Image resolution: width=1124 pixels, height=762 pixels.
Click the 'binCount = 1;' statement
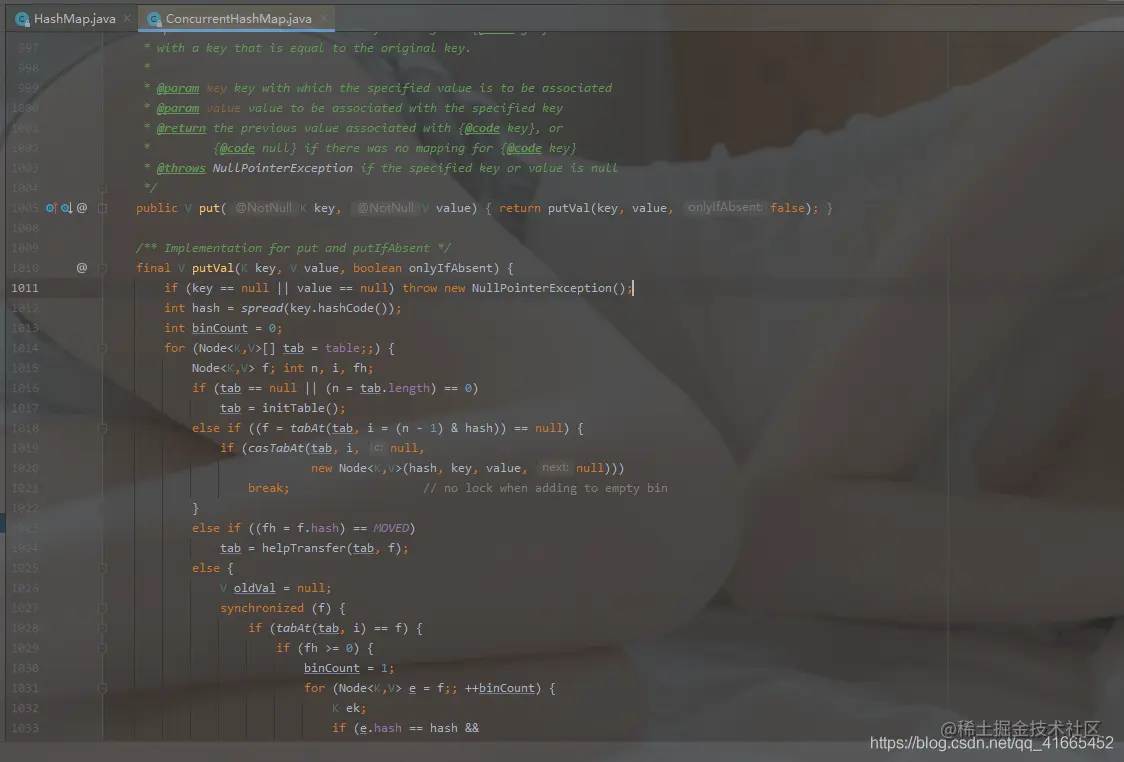349,668
